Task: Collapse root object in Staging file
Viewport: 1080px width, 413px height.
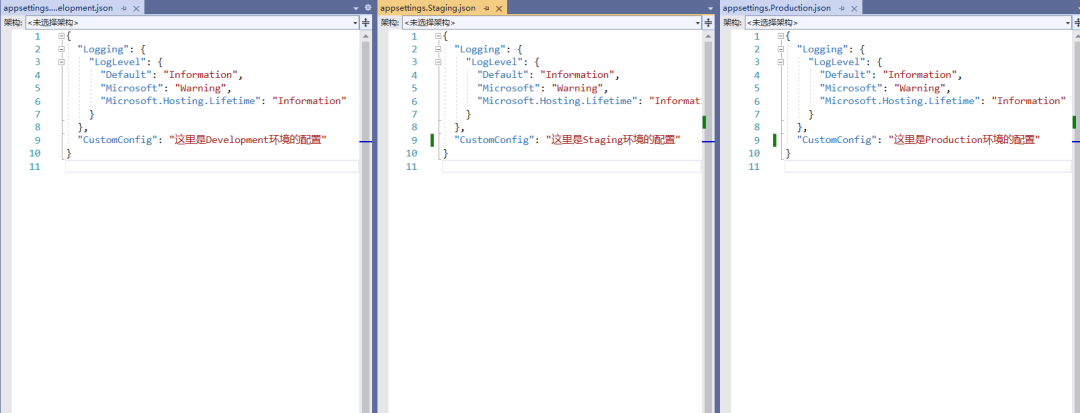Action: click(x=438, y=36)
